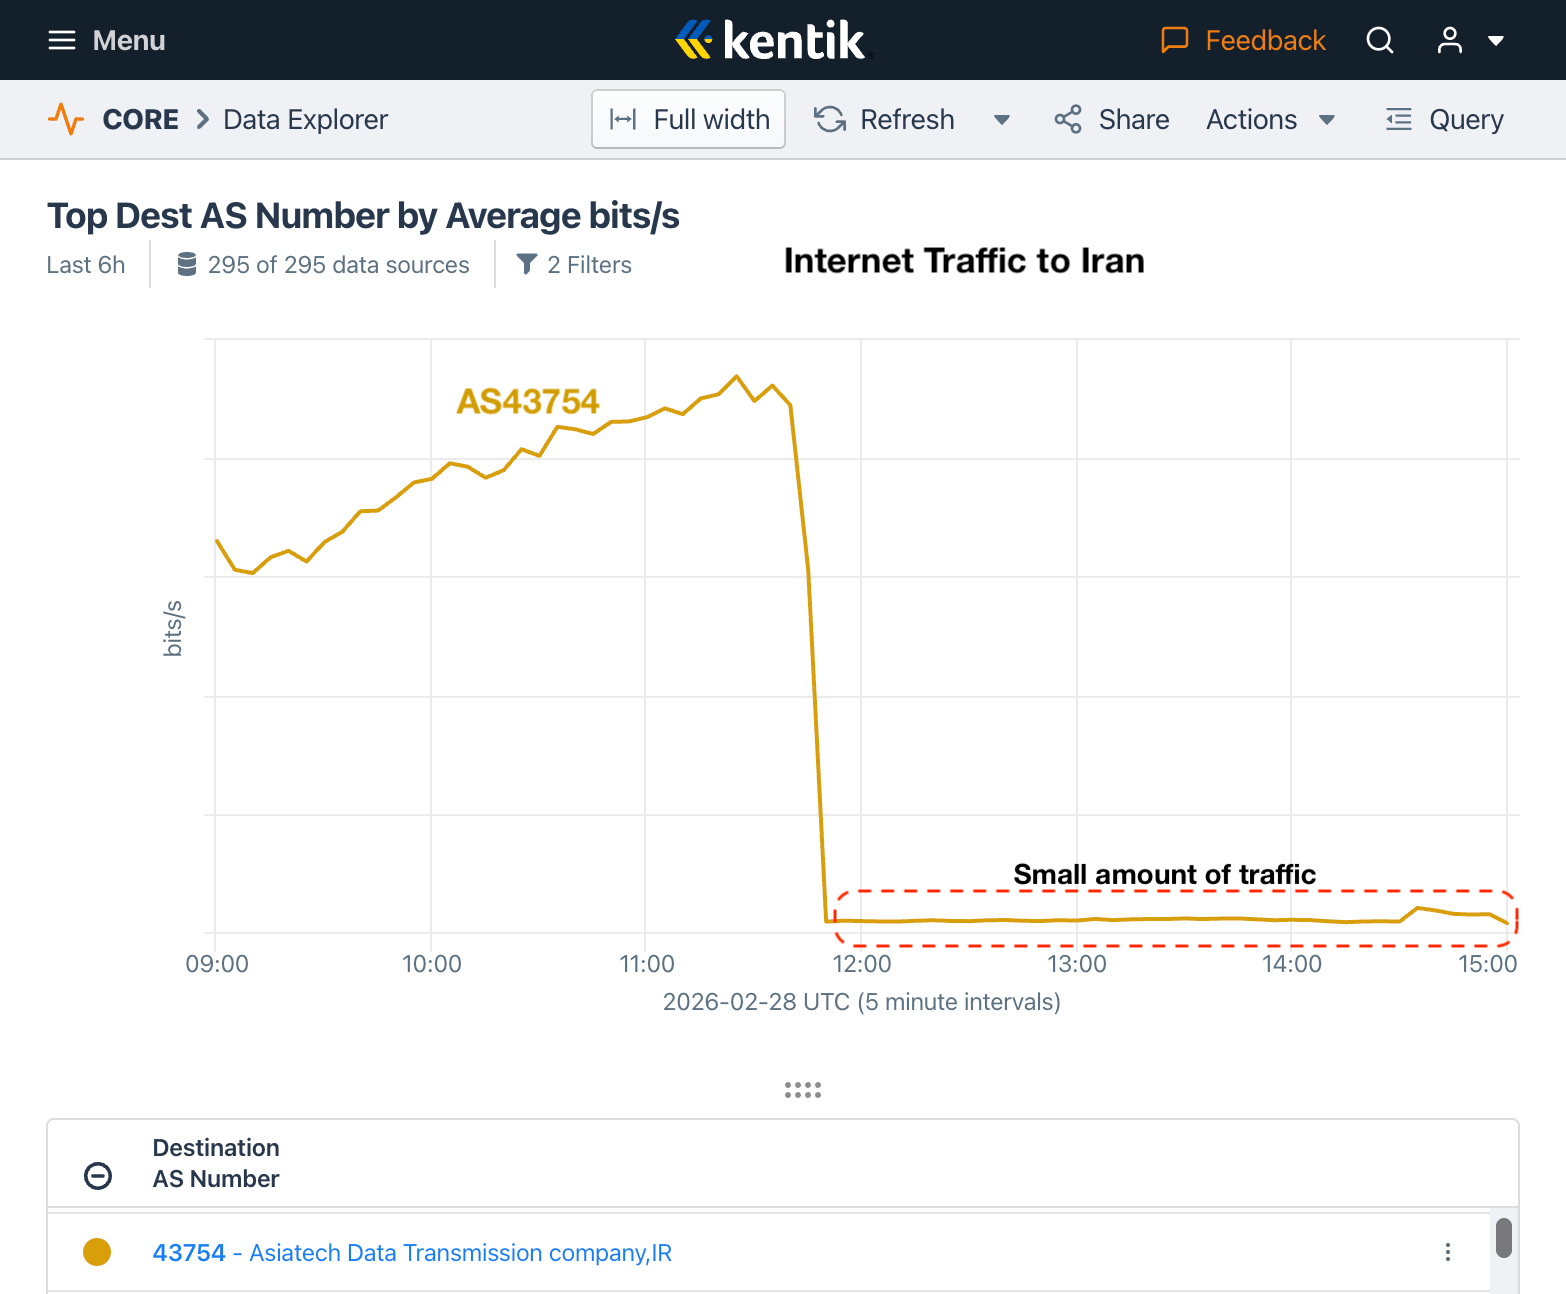Viewport: 1566px width, 1294px height.
Task: Toggle Full width layout
Action: (x=688, y=119)
